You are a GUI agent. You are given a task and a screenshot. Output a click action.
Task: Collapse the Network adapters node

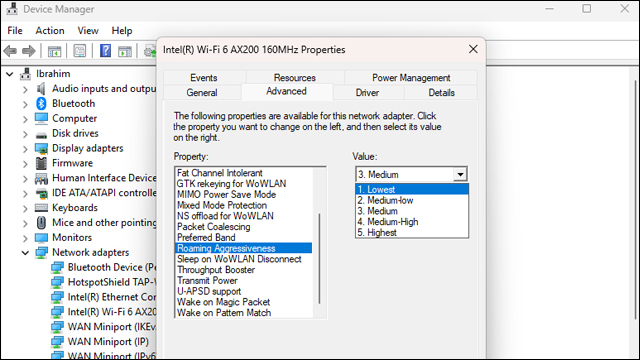point(25,253)
